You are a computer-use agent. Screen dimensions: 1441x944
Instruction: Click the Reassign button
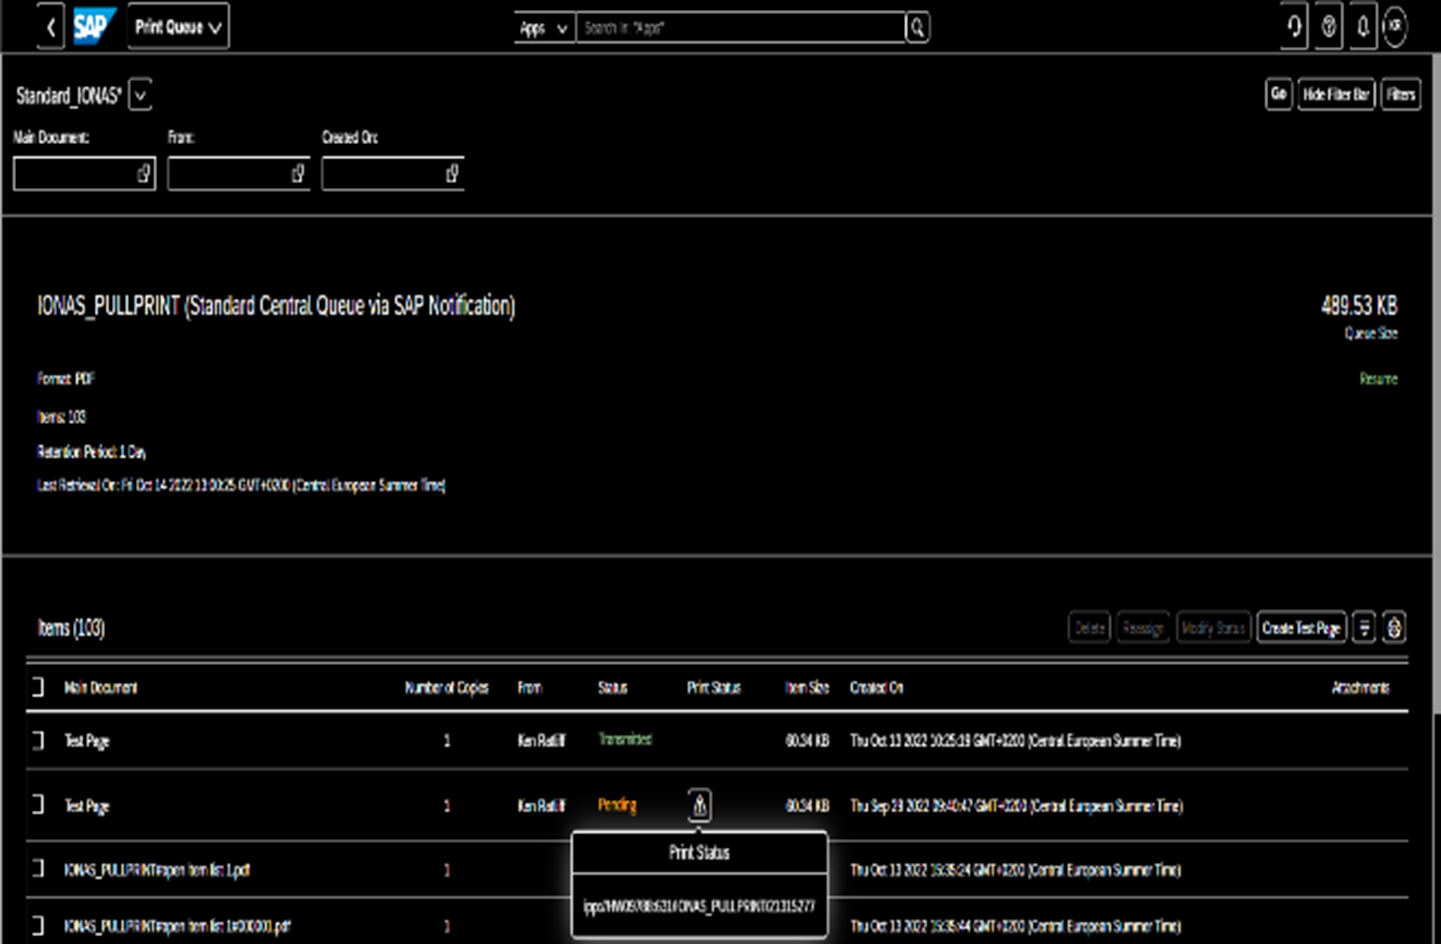pyautogui.click(x=1142, y=628)
